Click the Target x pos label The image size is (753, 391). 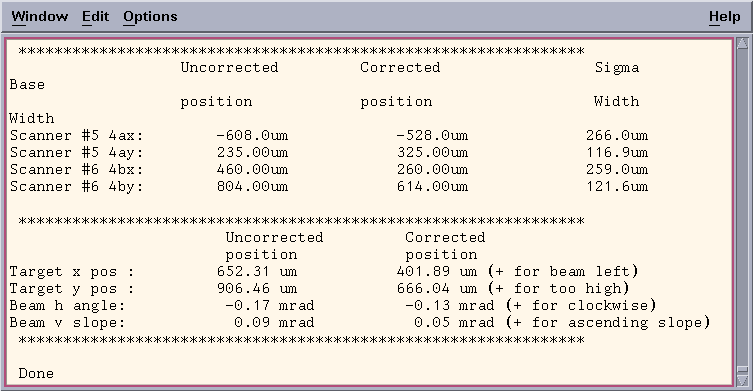[72, 272]
